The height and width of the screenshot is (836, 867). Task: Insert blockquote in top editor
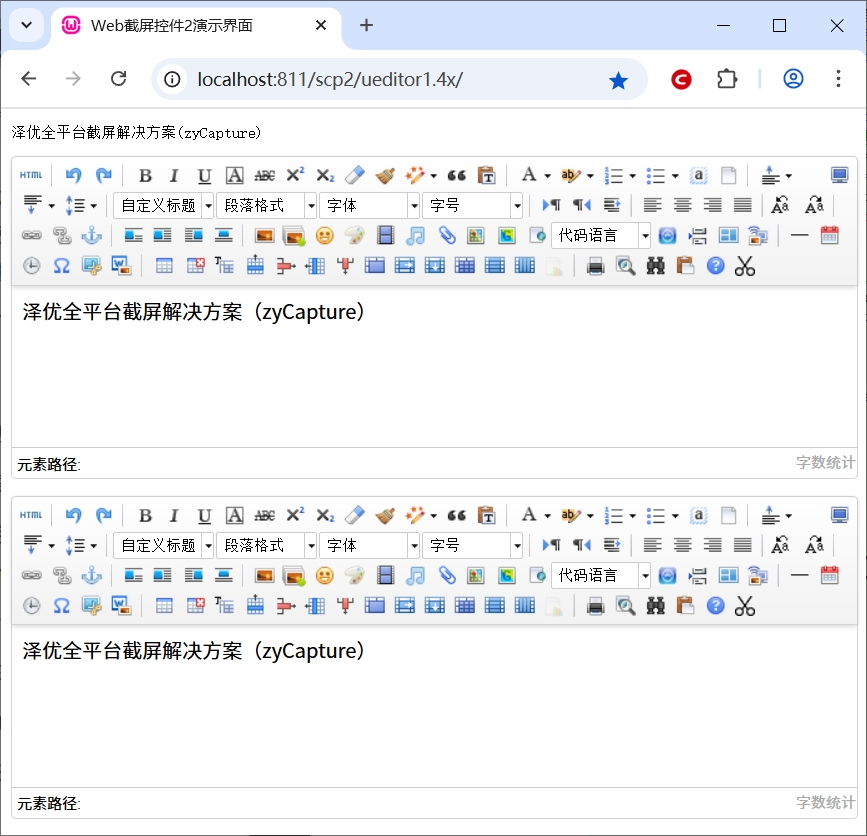(457, 175)
